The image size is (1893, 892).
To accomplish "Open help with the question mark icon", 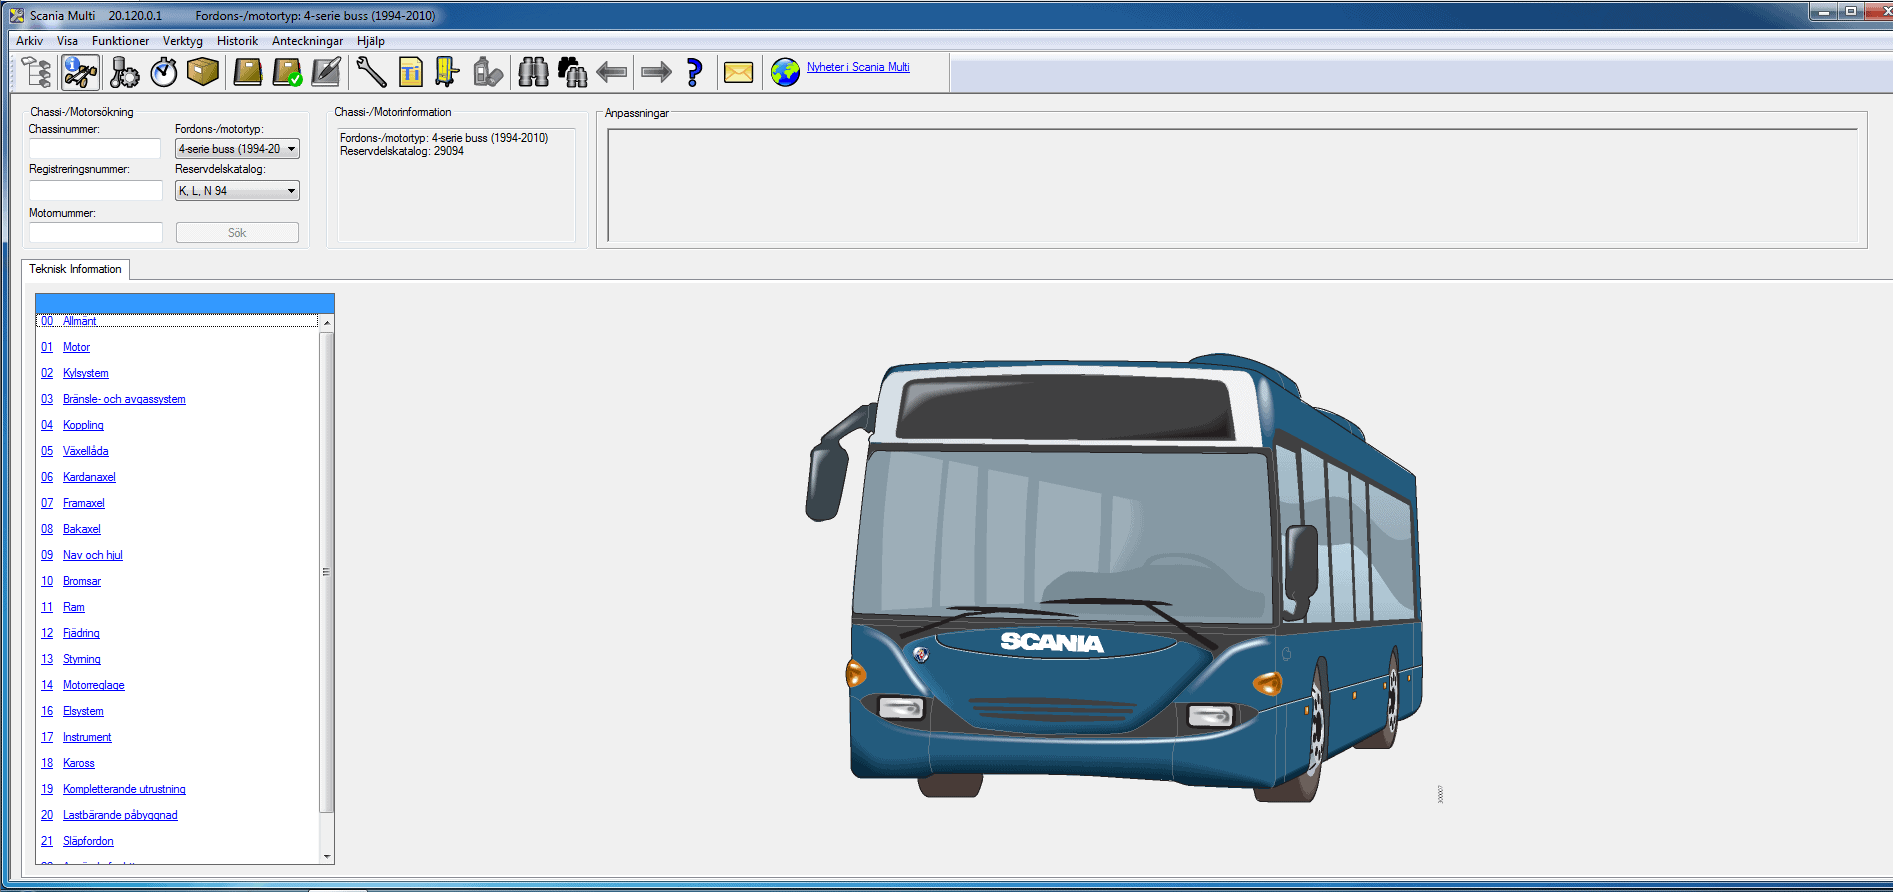I will tap(694, 72).
